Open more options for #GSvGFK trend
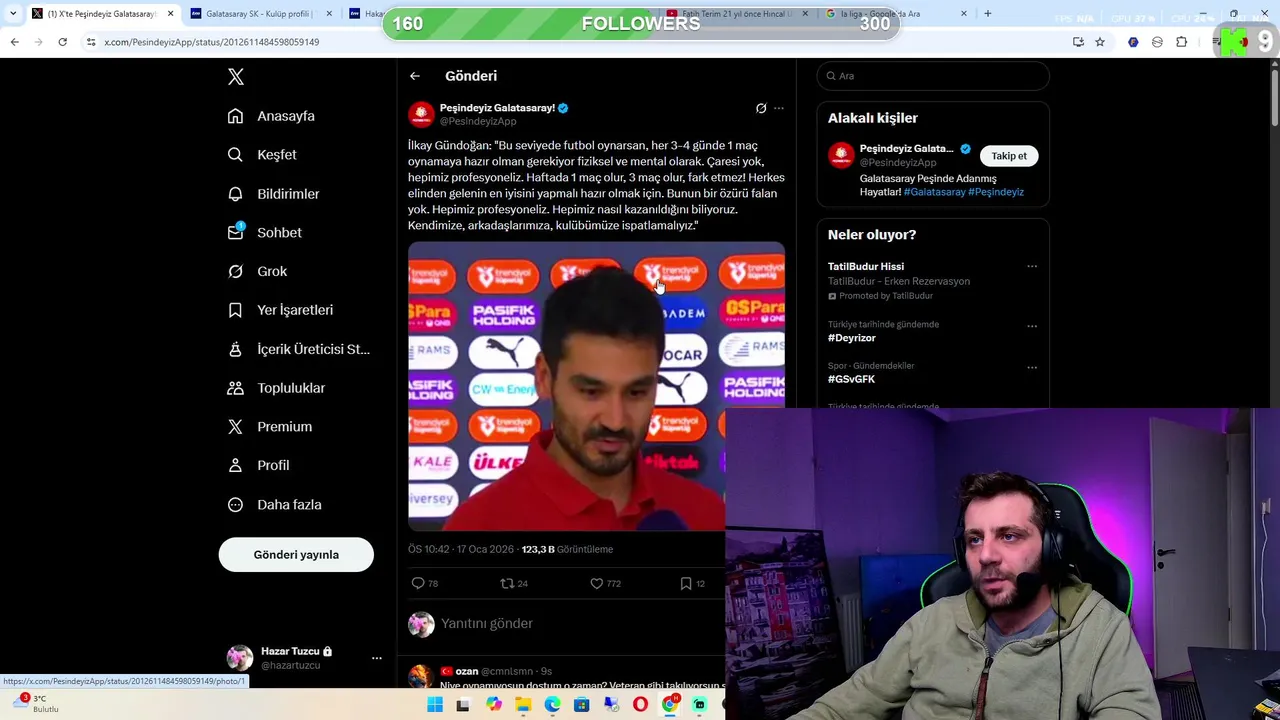This screenshot has width=1280, height=720. pos(1032,367)
